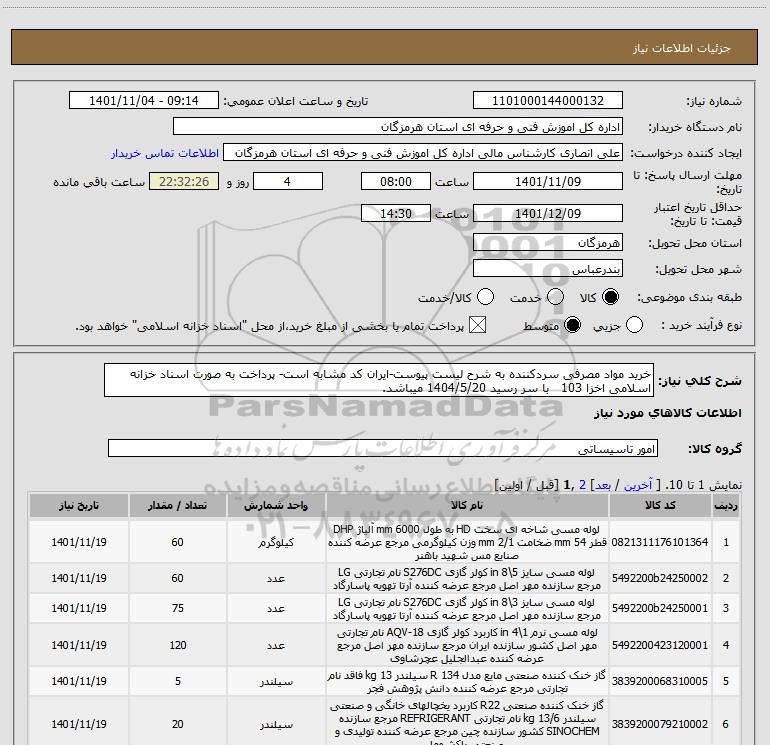Select the جزیی purchase type radio
This screenshot has height=745, width=770.
[634, 325]
